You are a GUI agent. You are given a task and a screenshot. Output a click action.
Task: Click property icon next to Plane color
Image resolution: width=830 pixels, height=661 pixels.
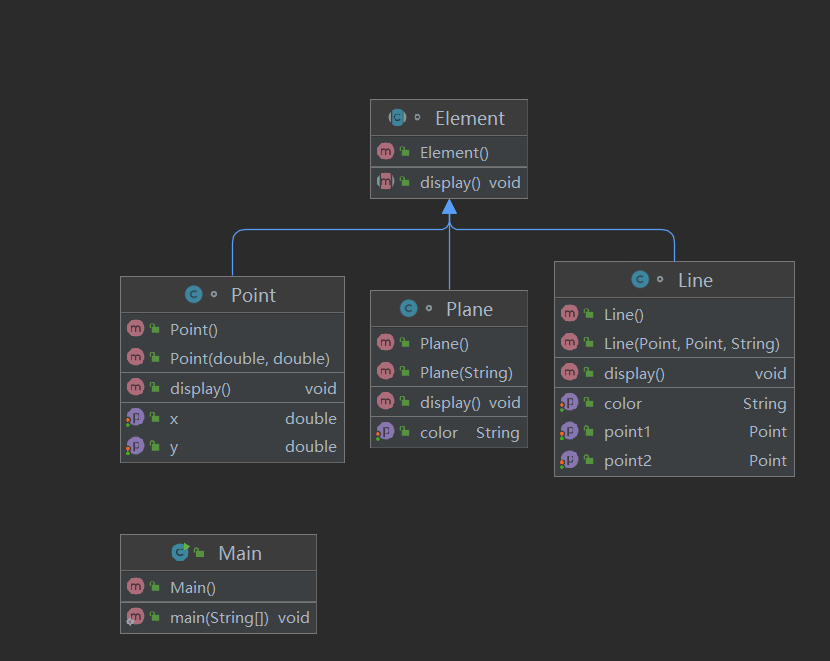point(386,432)
